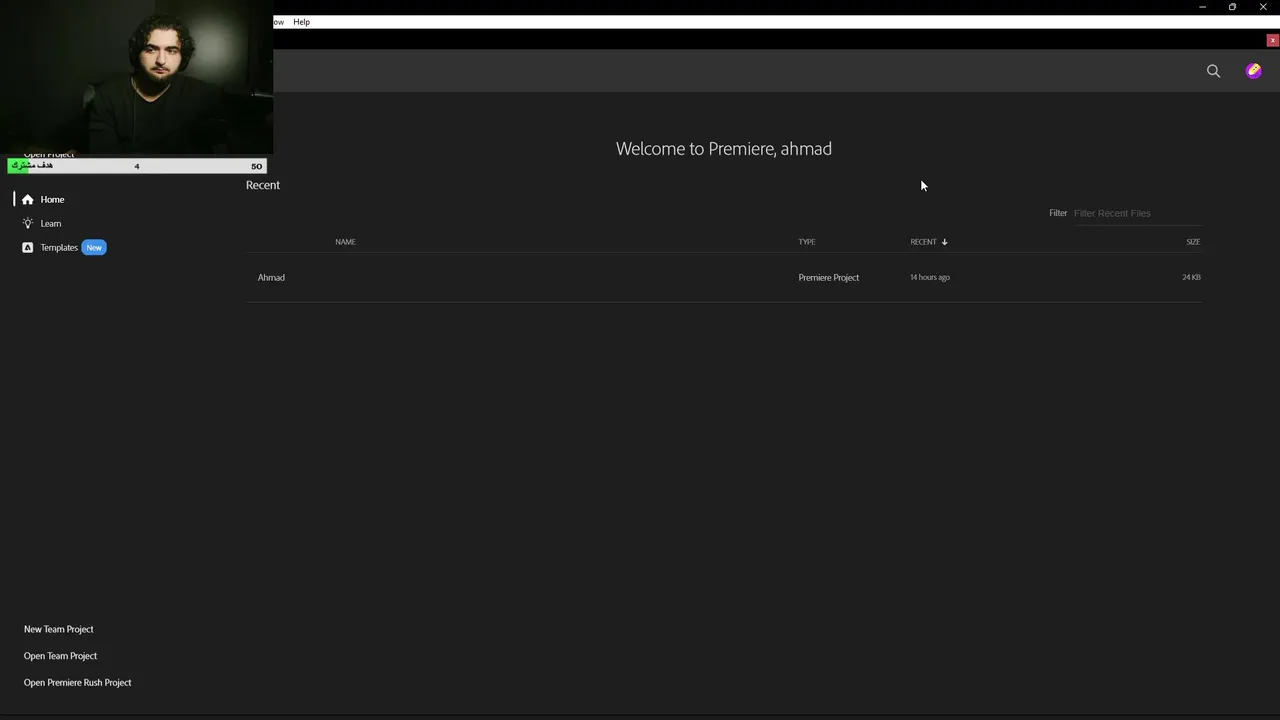Screen dimensions: 1280x720
Task: Click the New badge beside Templates
Action: [94, 247]
